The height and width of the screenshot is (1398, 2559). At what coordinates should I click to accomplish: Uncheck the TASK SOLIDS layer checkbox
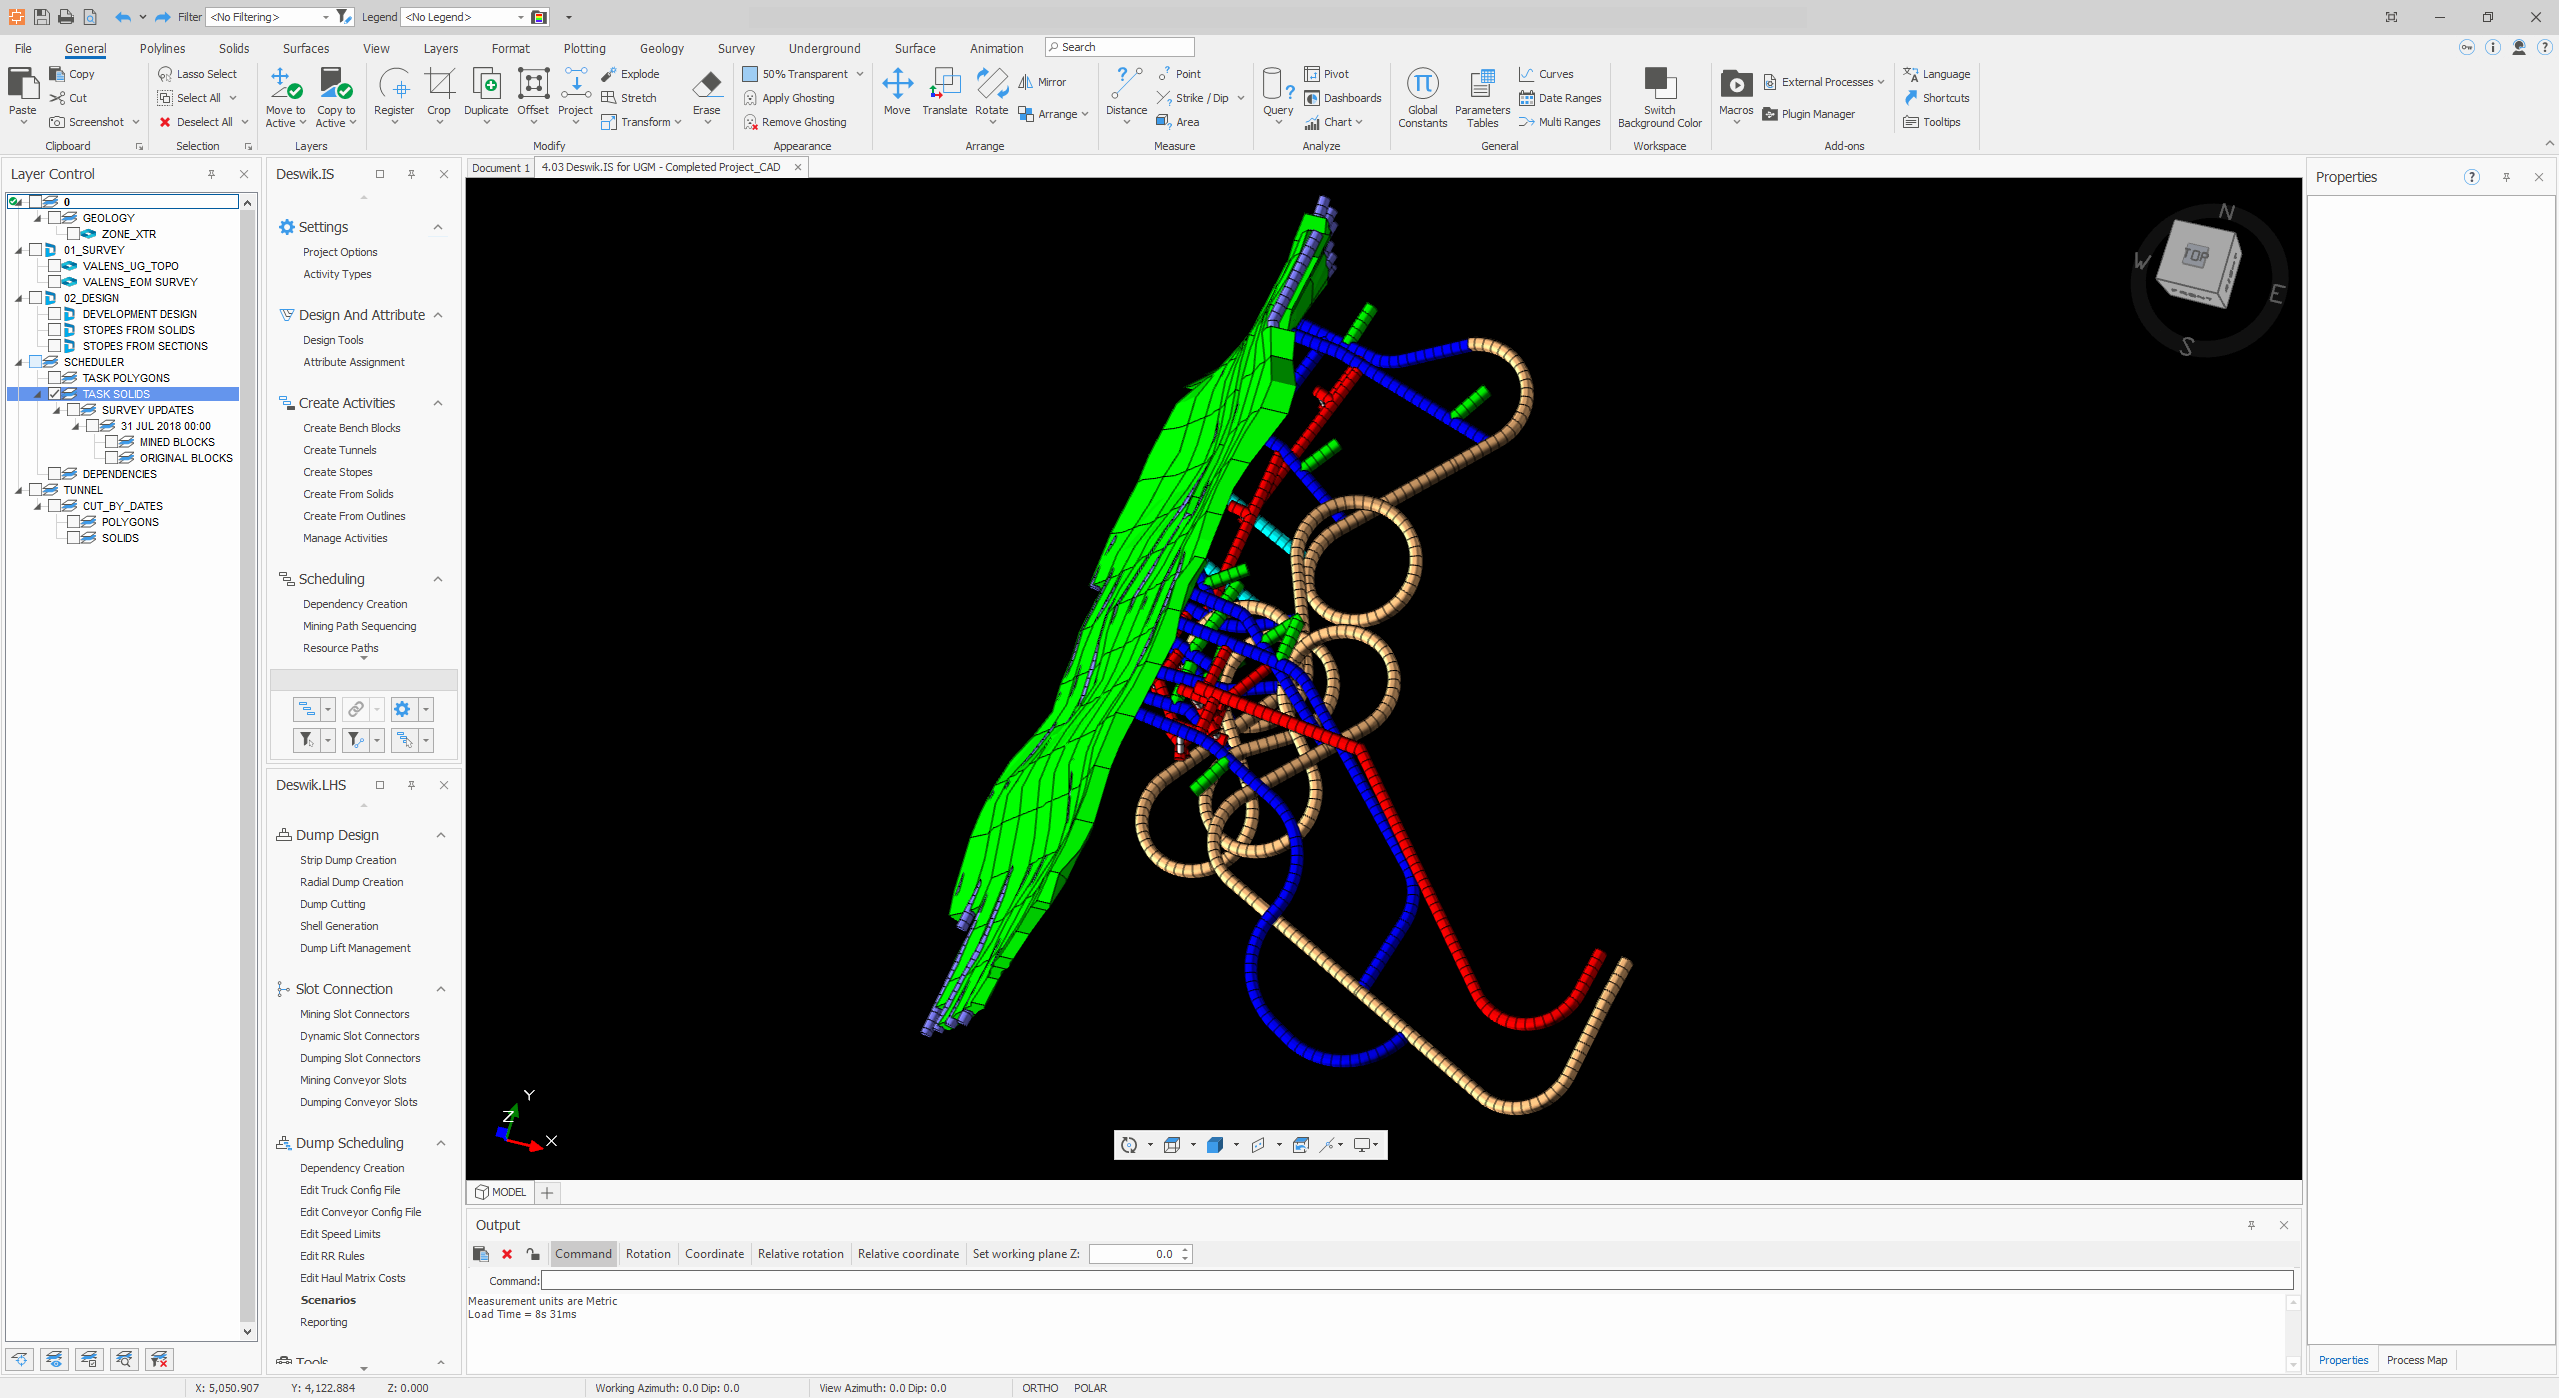[x=56, y=394]
